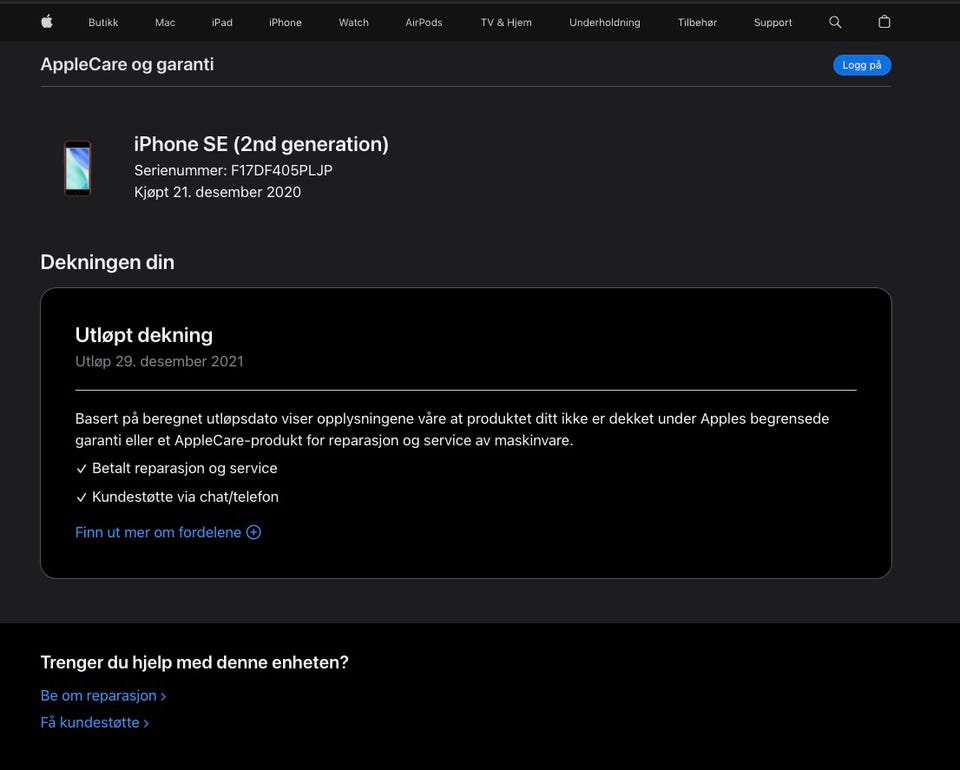Click the iPhone SE (2nd generation) title

coord(261,144)
